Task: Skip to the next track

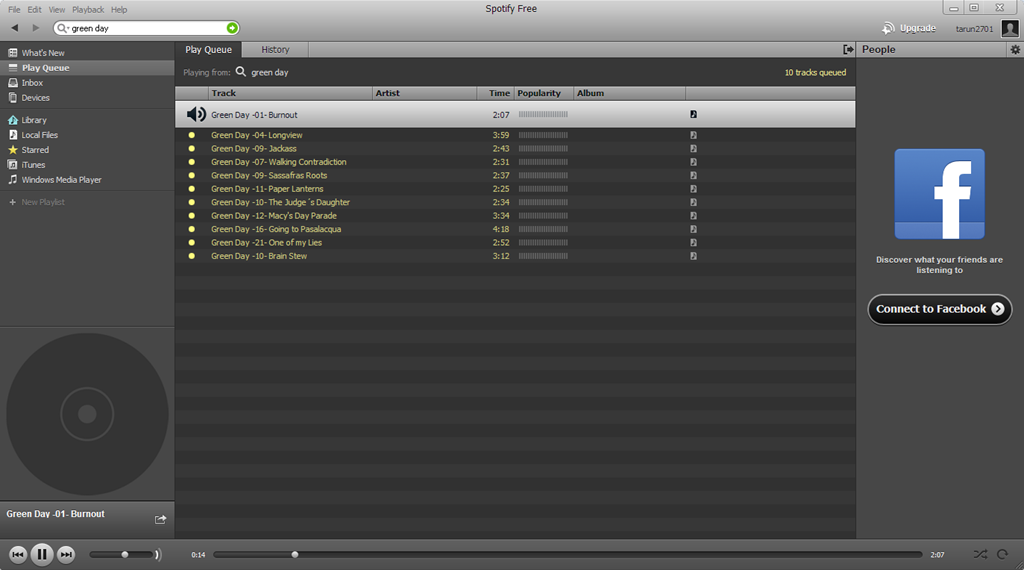Action: 66,554
